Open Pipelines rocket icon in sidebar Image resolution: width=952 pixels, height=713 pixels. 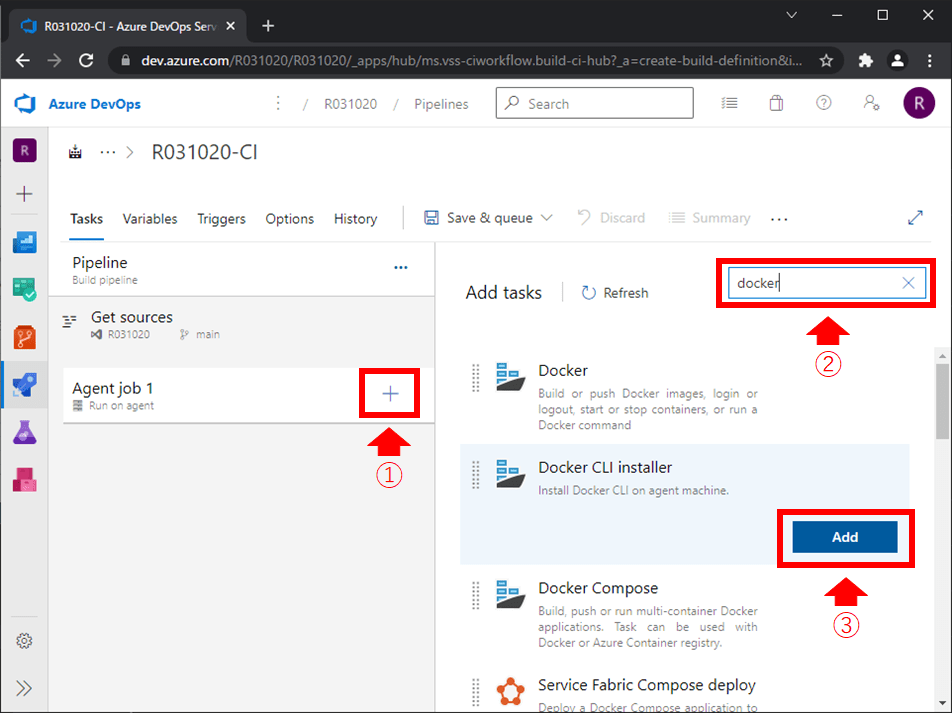24,384
